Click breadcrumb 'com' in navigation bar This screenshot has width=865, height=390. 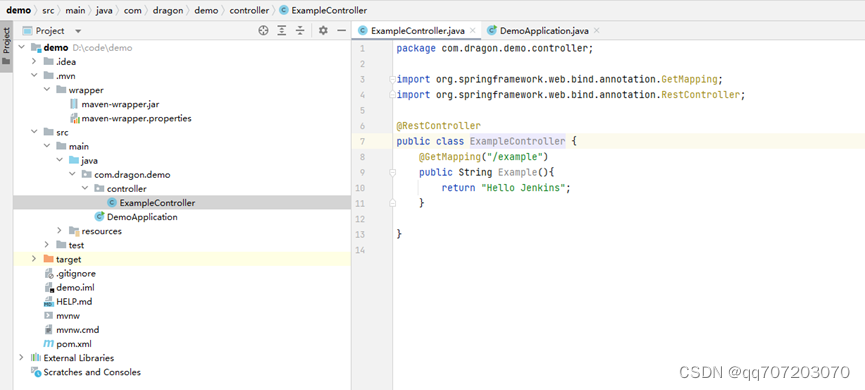[132, 10]
